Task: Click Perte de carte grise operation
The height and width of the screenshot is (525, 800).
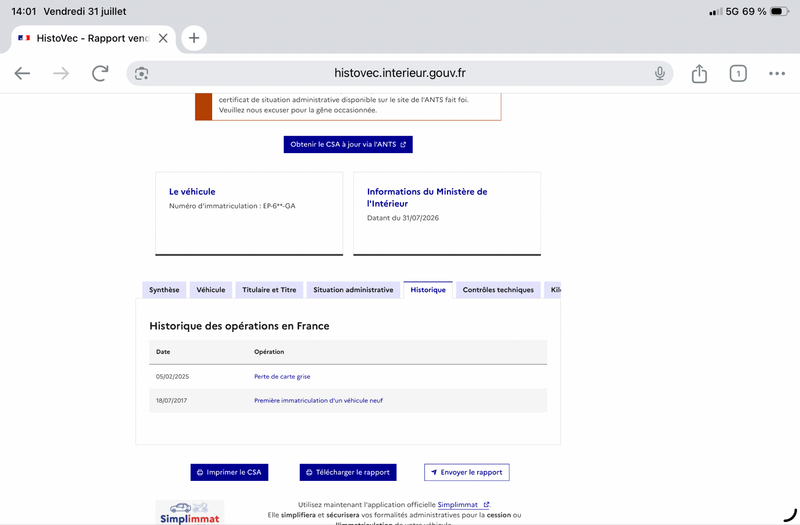Action: click(x=282, y=377)
